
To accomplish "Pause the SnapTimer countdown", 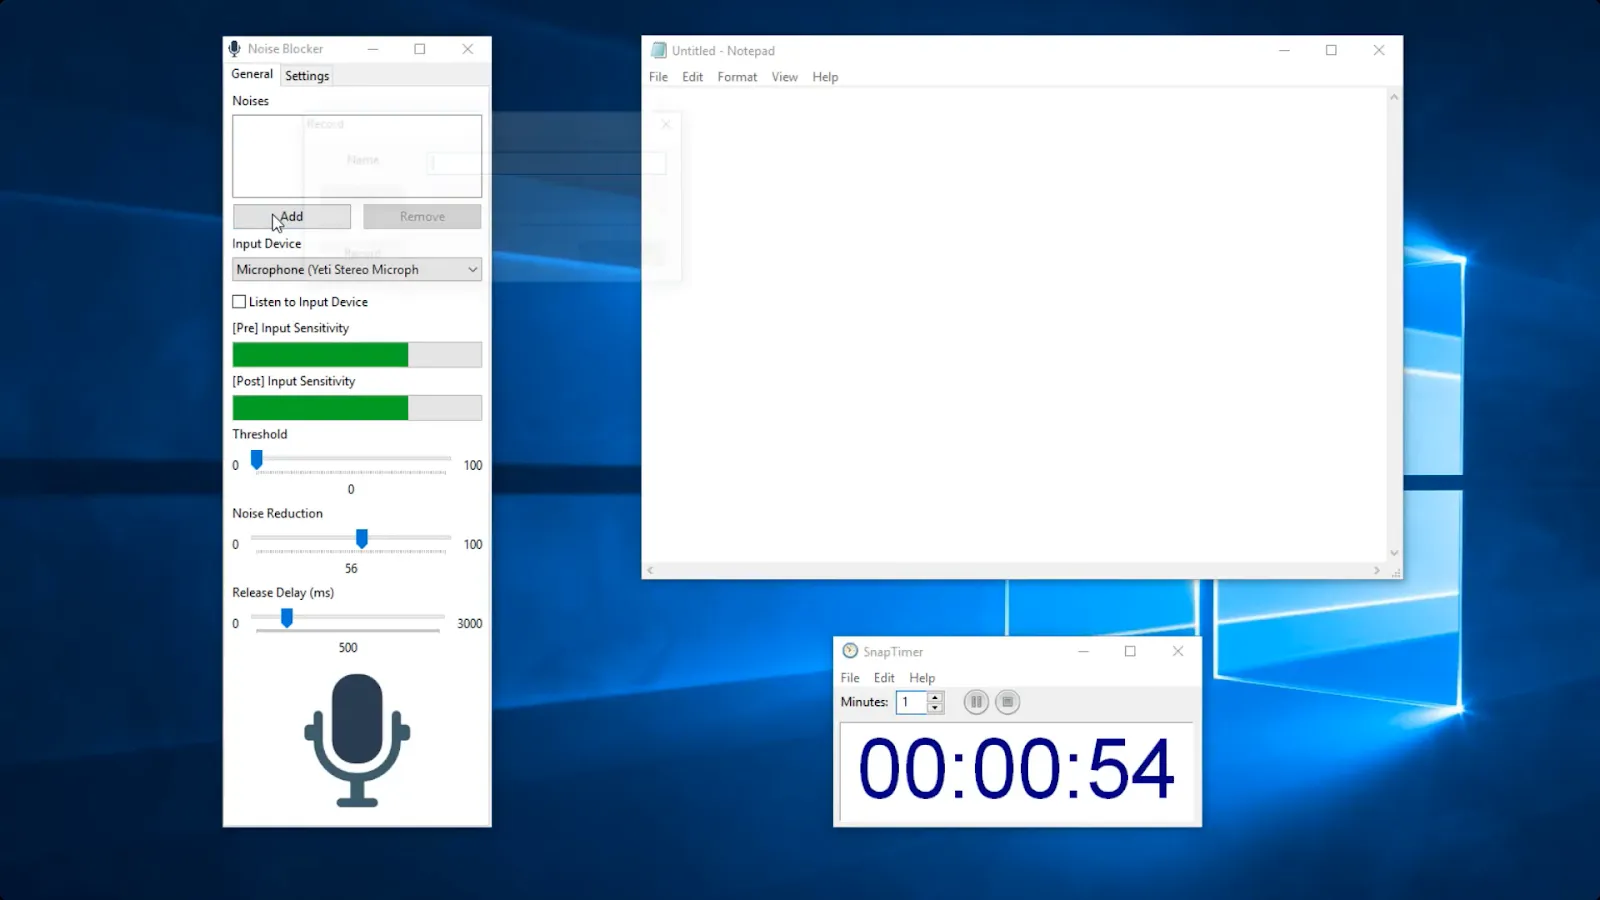I will click(976, 702).
